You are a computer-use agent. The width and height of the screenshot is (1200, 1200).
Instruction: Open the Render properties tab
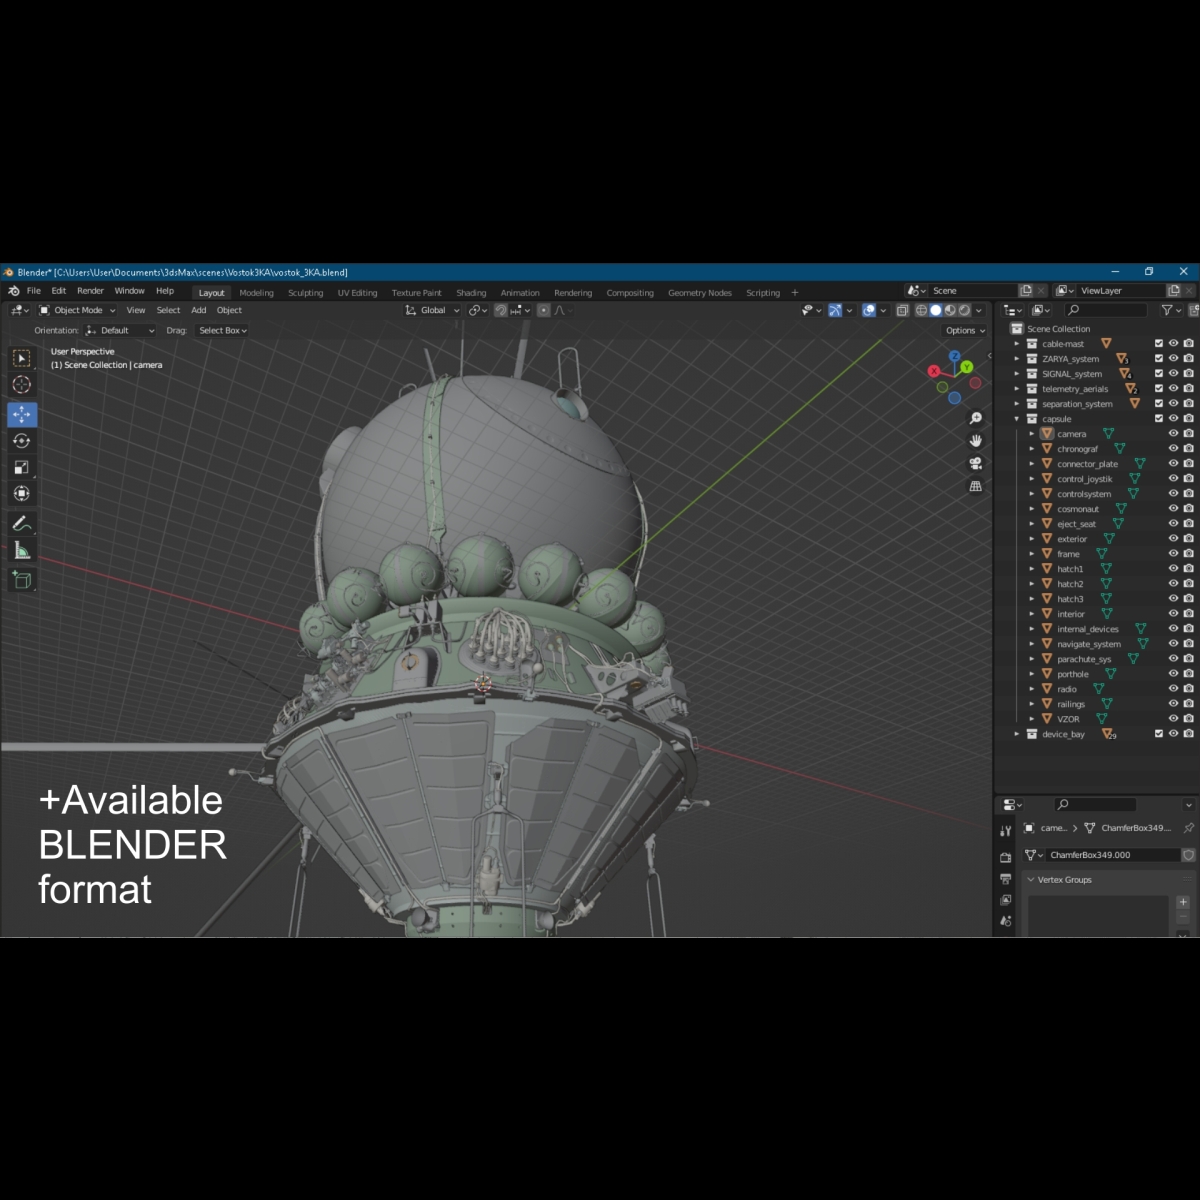coord(1006,858)
